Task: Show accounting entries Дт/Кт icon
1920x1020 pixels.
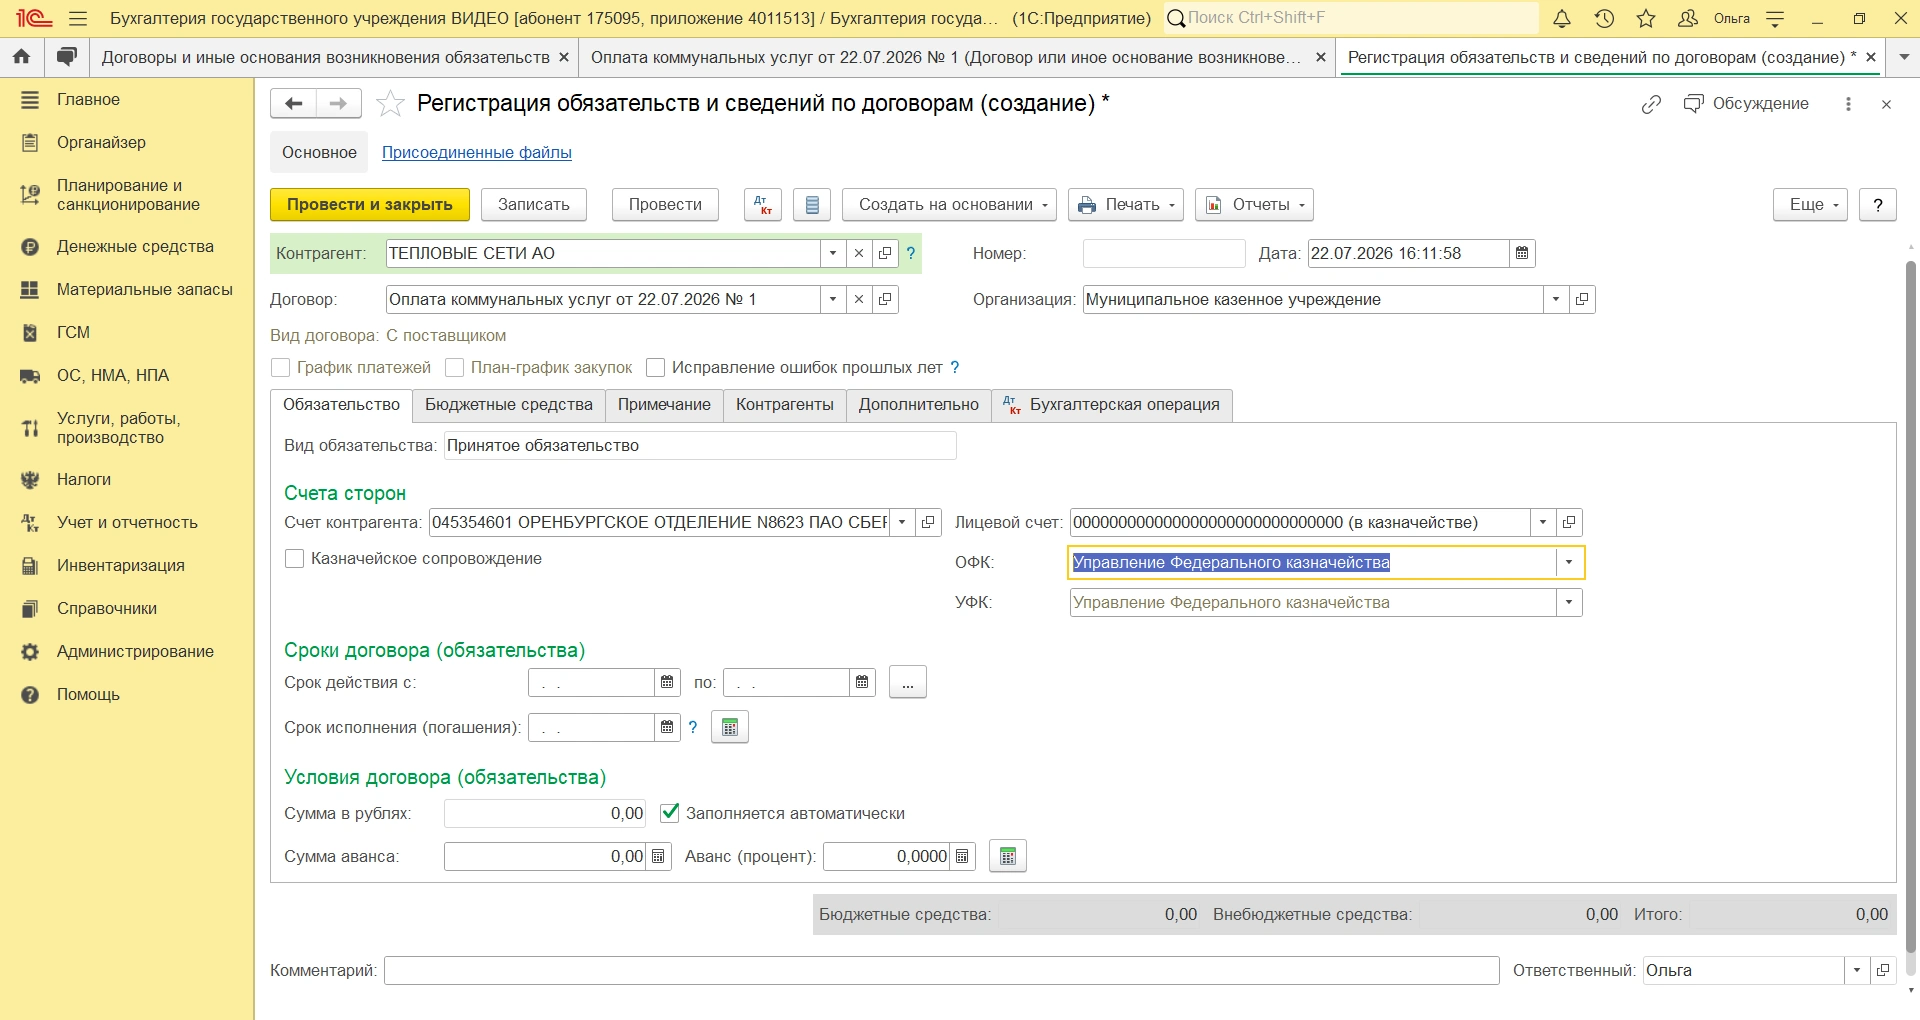Action: [763, 205]
